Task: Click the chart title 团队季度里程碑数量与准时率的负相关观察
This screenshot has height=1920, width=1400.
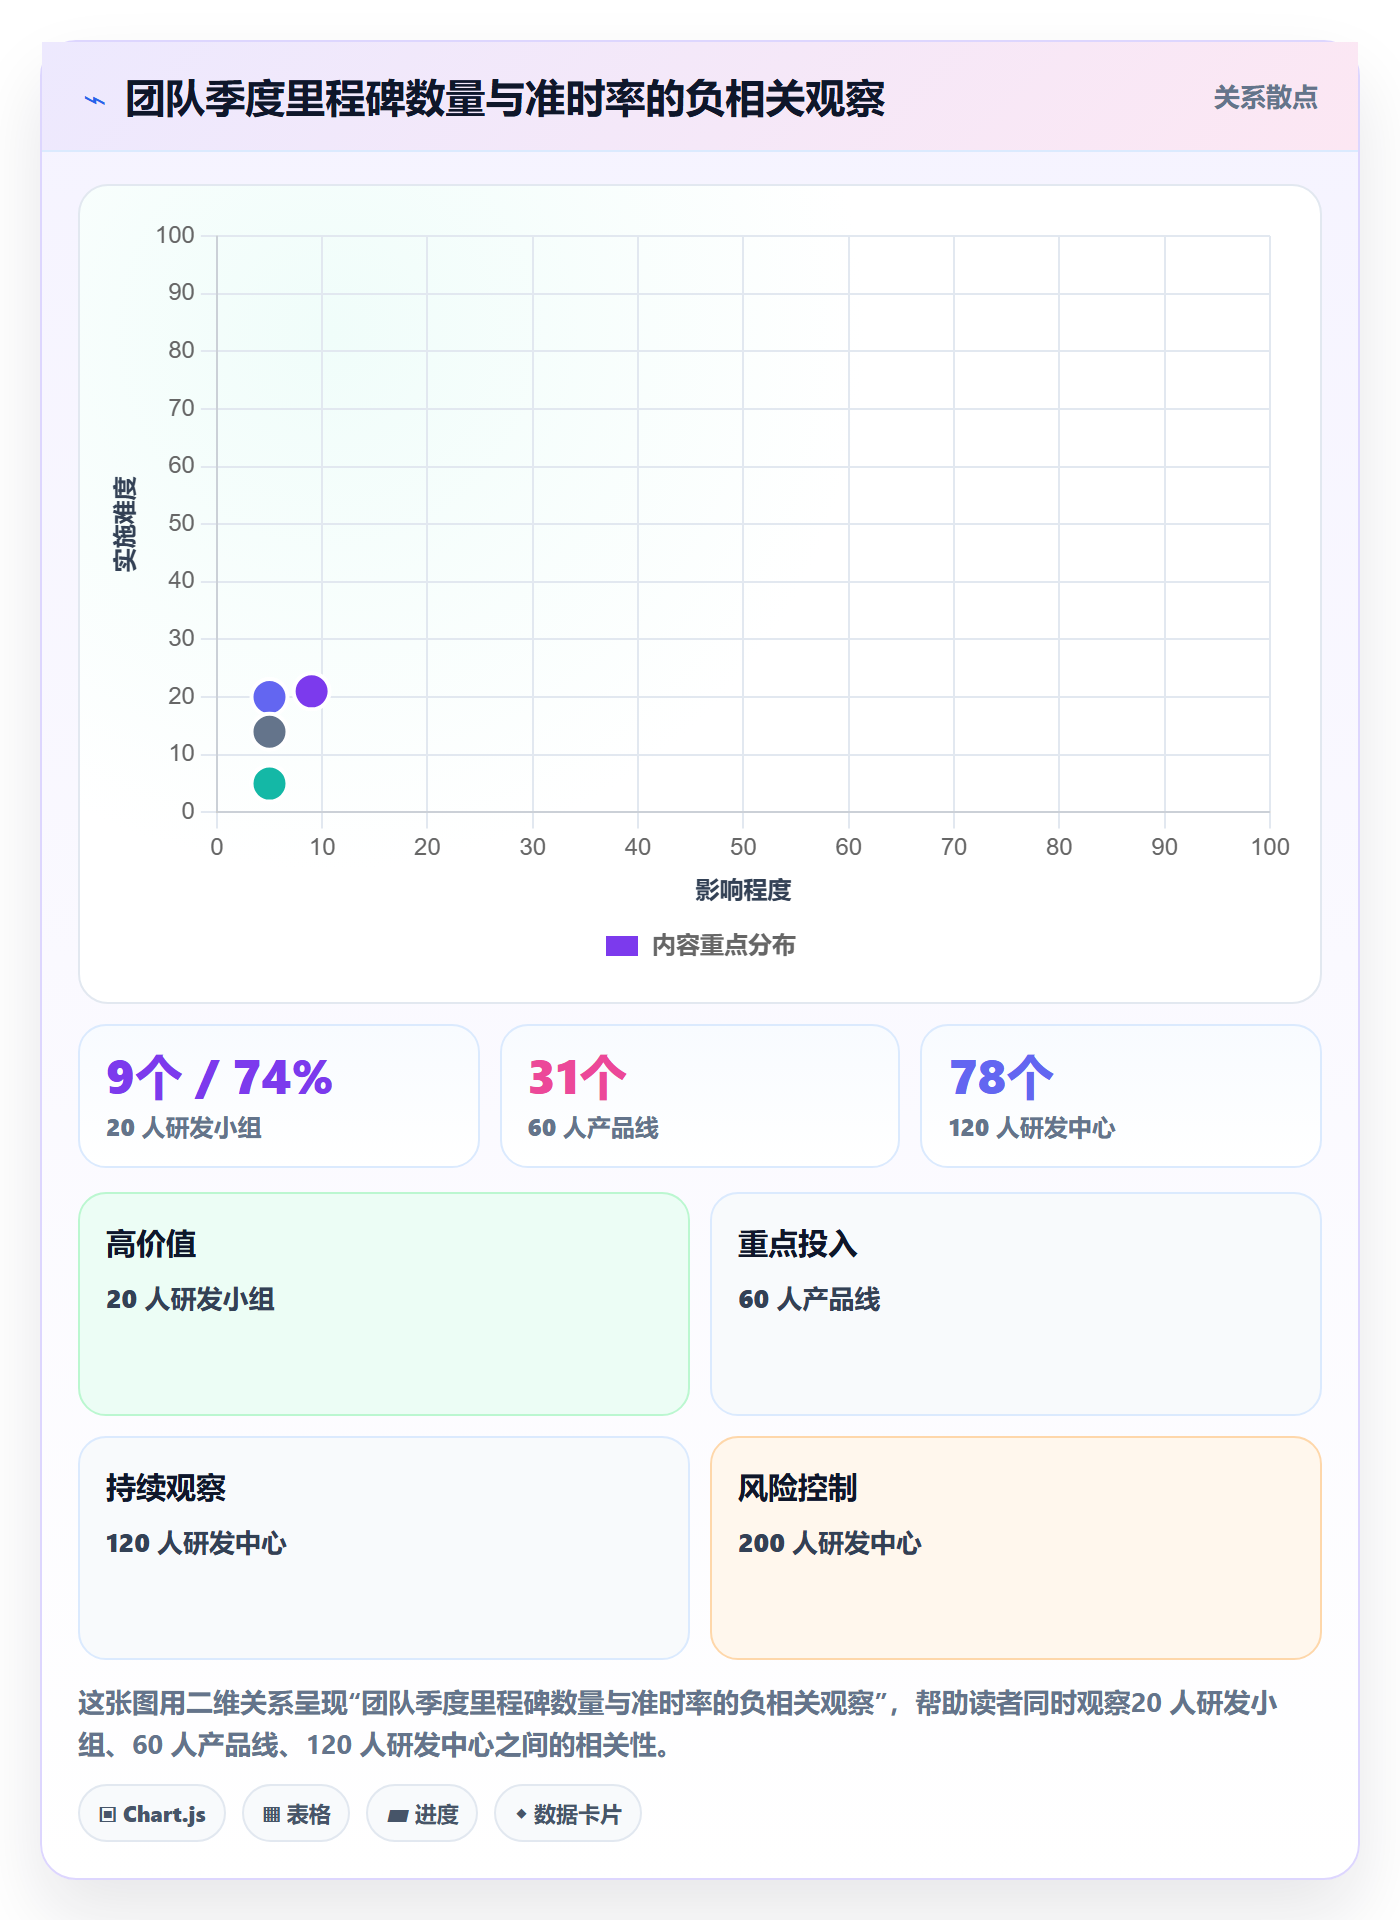Action: coord(505,99)
